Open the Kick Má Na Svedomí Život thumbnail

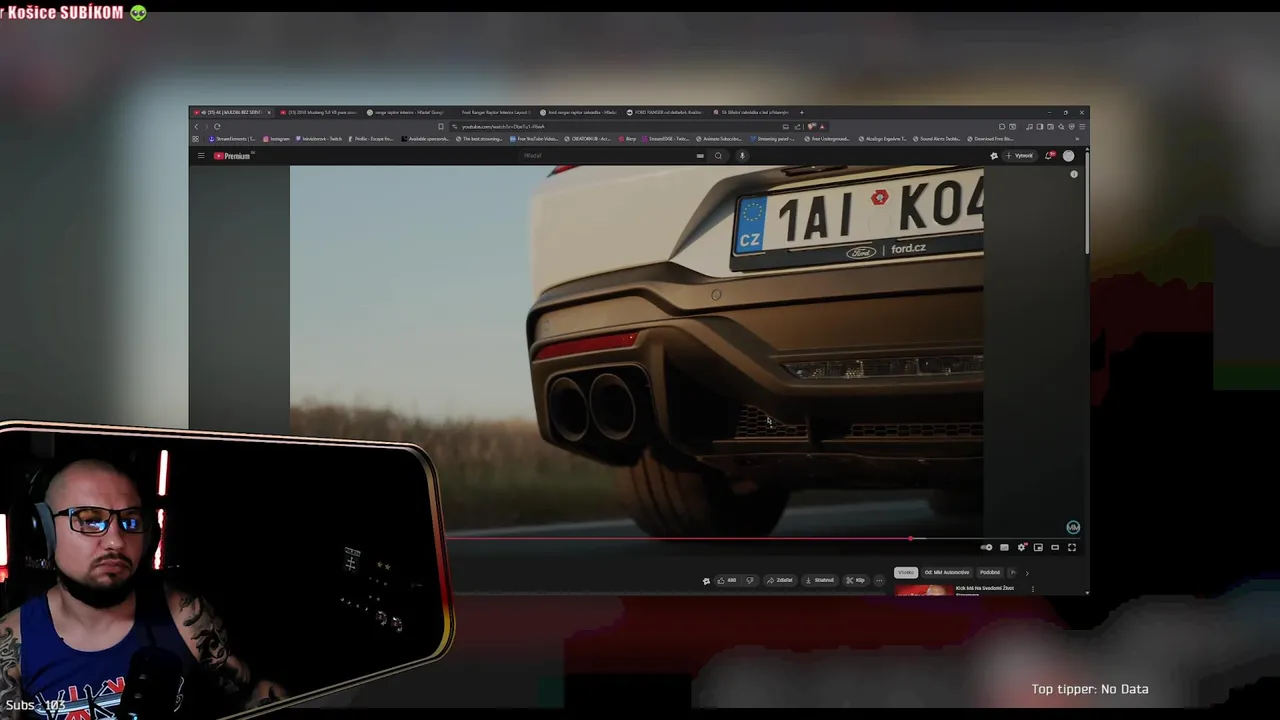coord(923,590)
